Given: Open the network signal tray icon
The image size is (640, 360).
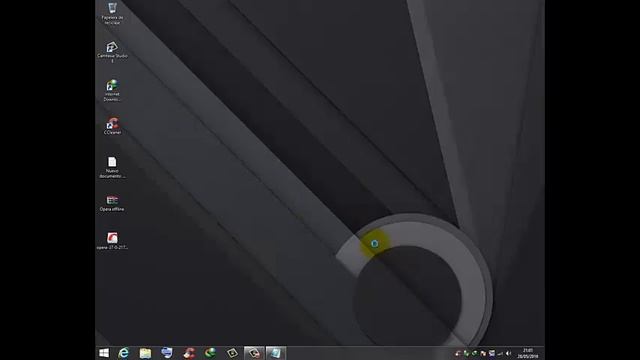Looking at the screenshot, I should (500, 353).
